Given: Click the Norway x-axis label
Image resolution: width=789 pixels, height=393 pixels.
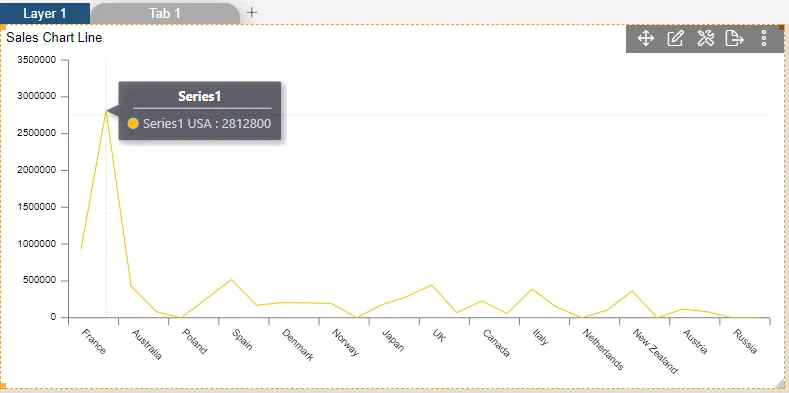Looking at the screenshot, I should point(345,343).
